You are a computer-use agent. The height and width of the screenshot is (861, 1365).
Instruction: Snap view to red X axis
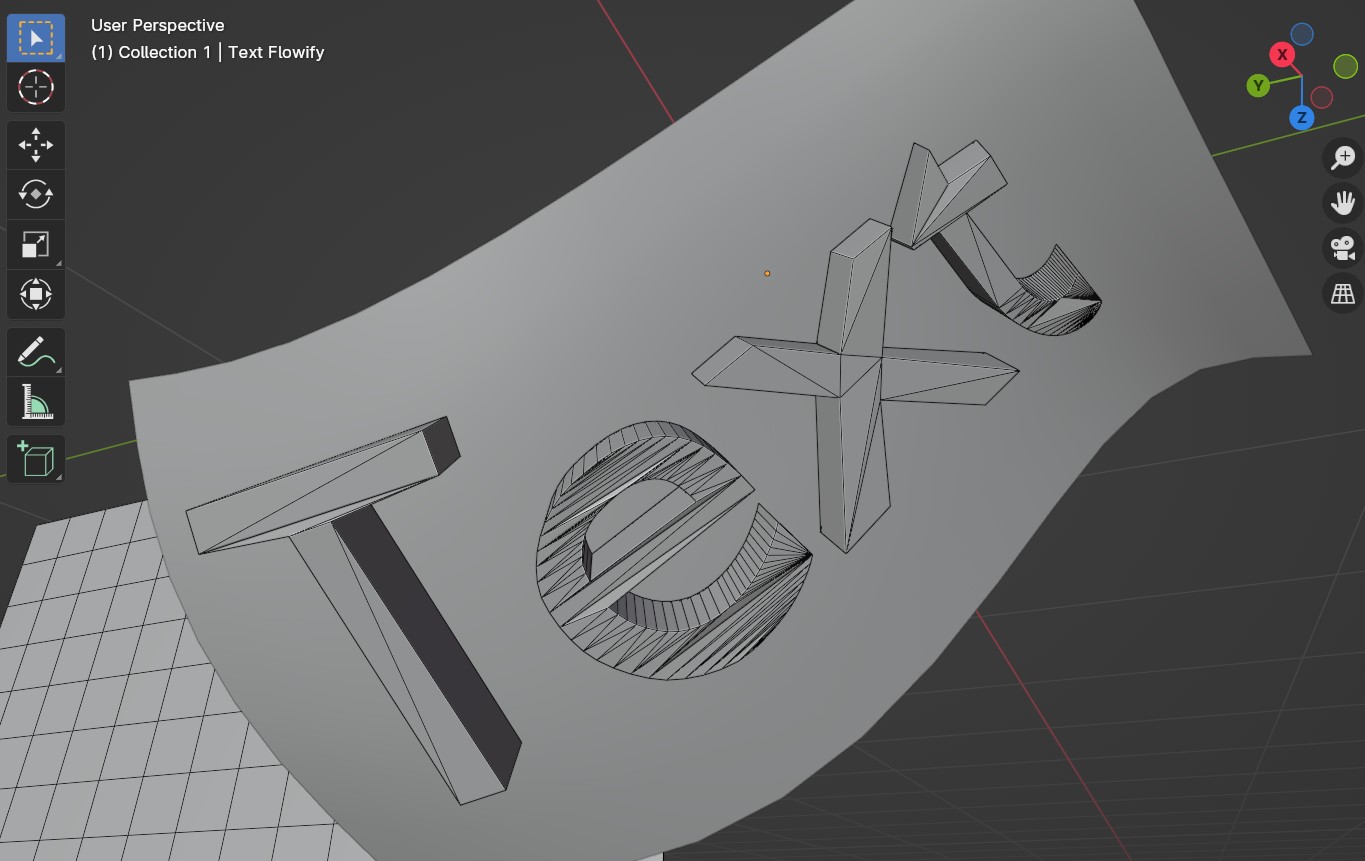[x=1282, y=55]
